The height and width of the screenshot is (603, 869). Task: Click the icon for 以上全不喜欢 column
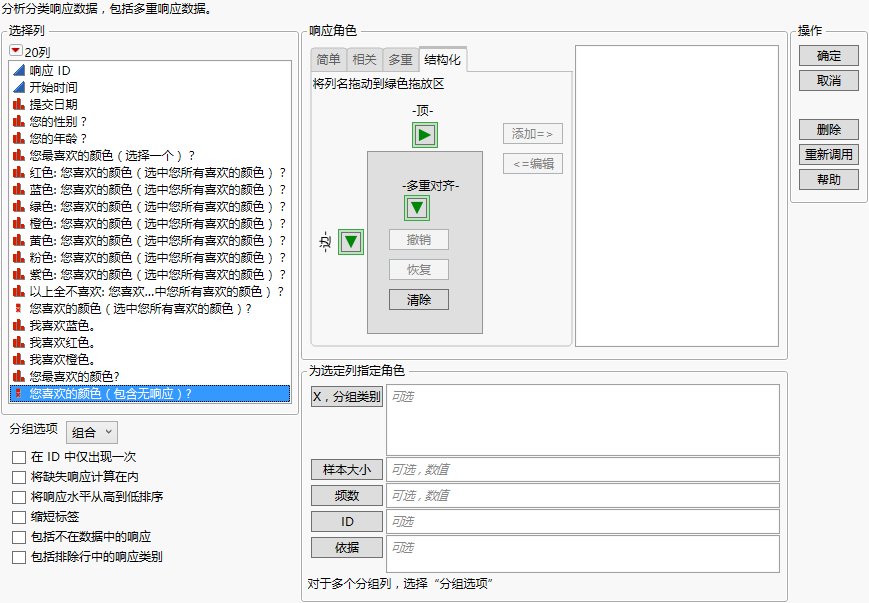19,292
